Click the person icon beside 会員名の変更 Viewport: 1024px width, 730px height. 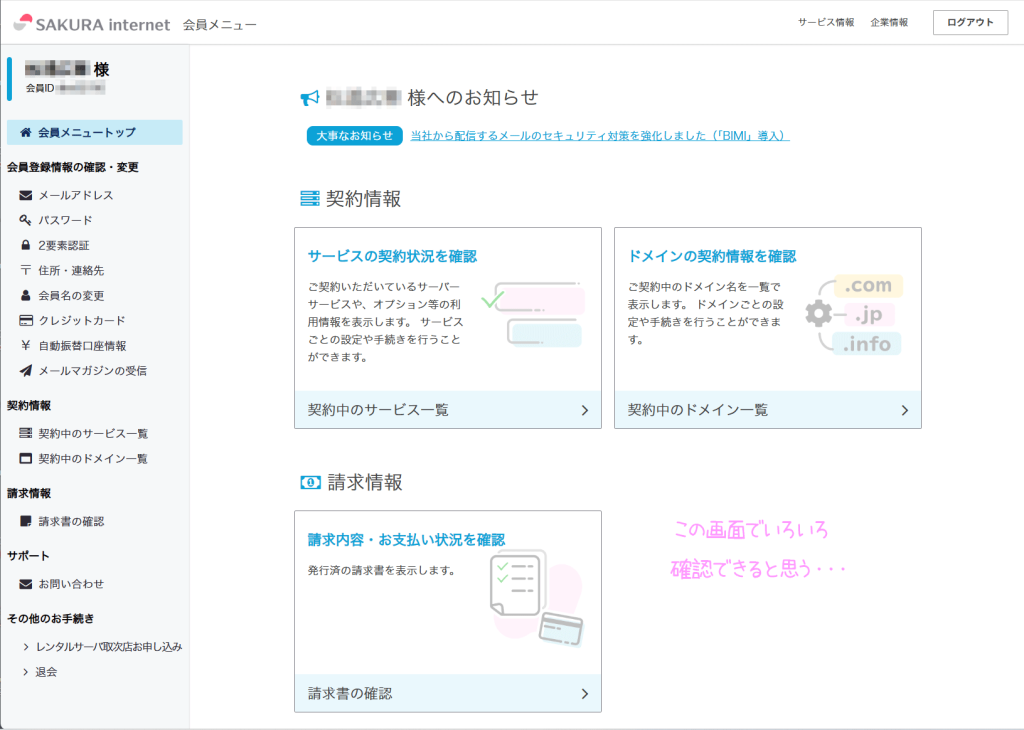pos(26,296)
